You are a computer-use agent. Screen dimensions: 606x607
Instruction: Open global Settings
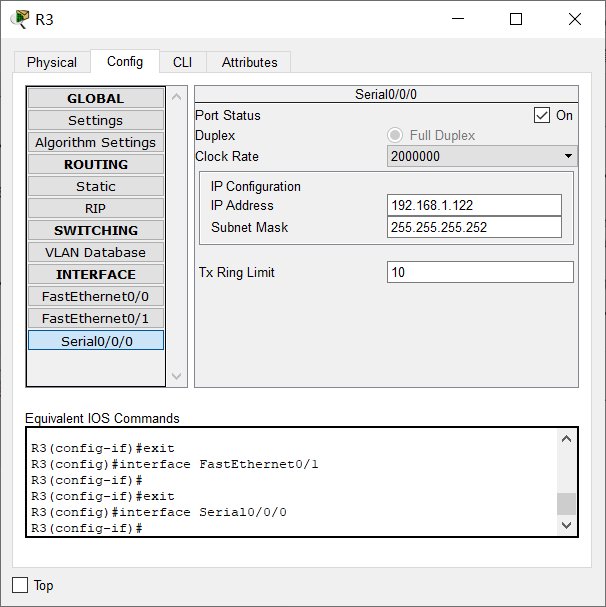click(96, 120)
